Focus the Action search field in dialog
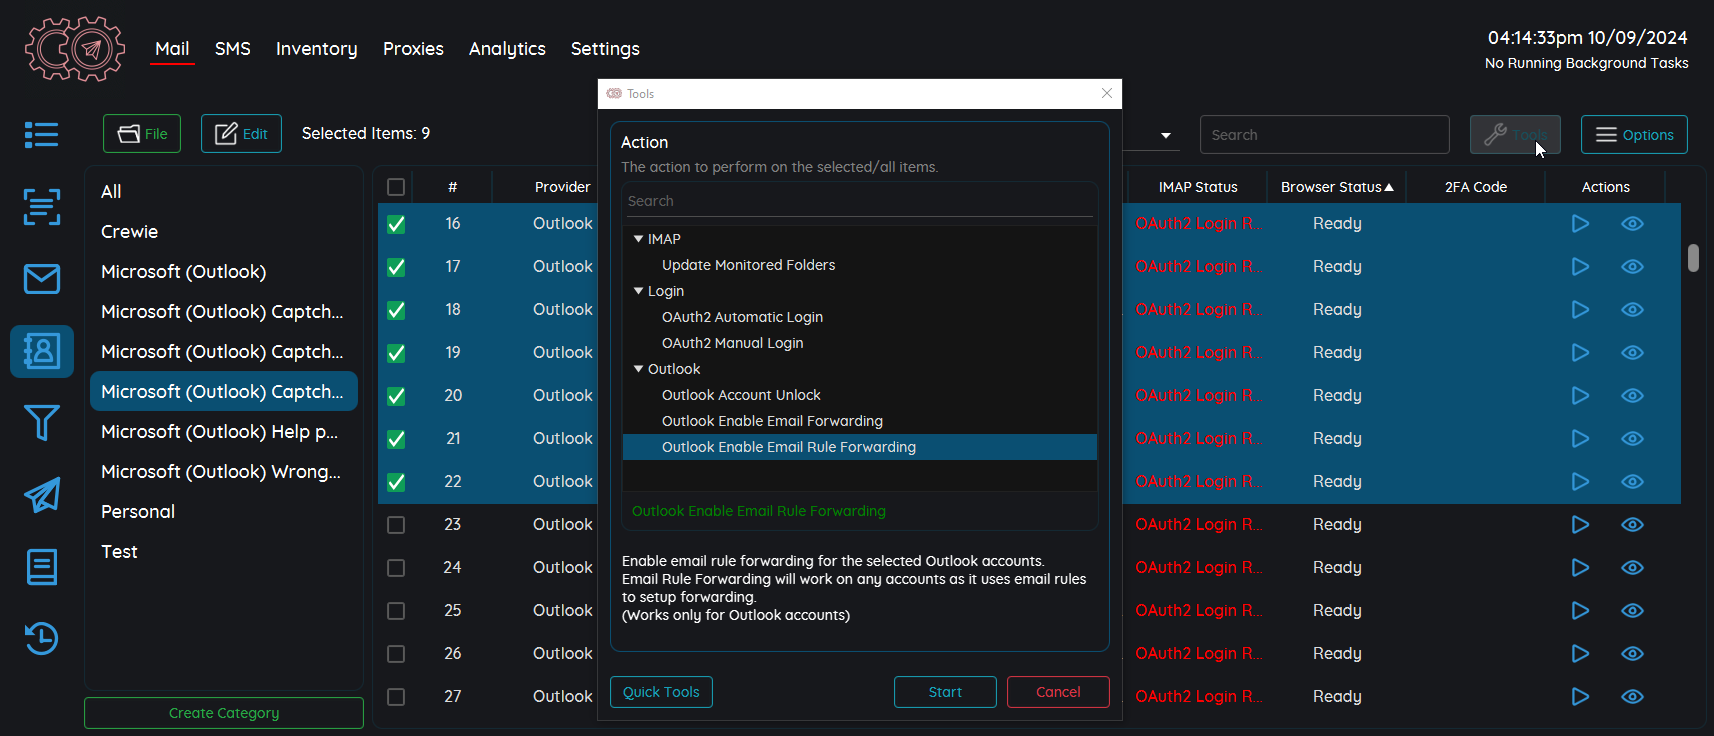 click(x=860, y=201)
